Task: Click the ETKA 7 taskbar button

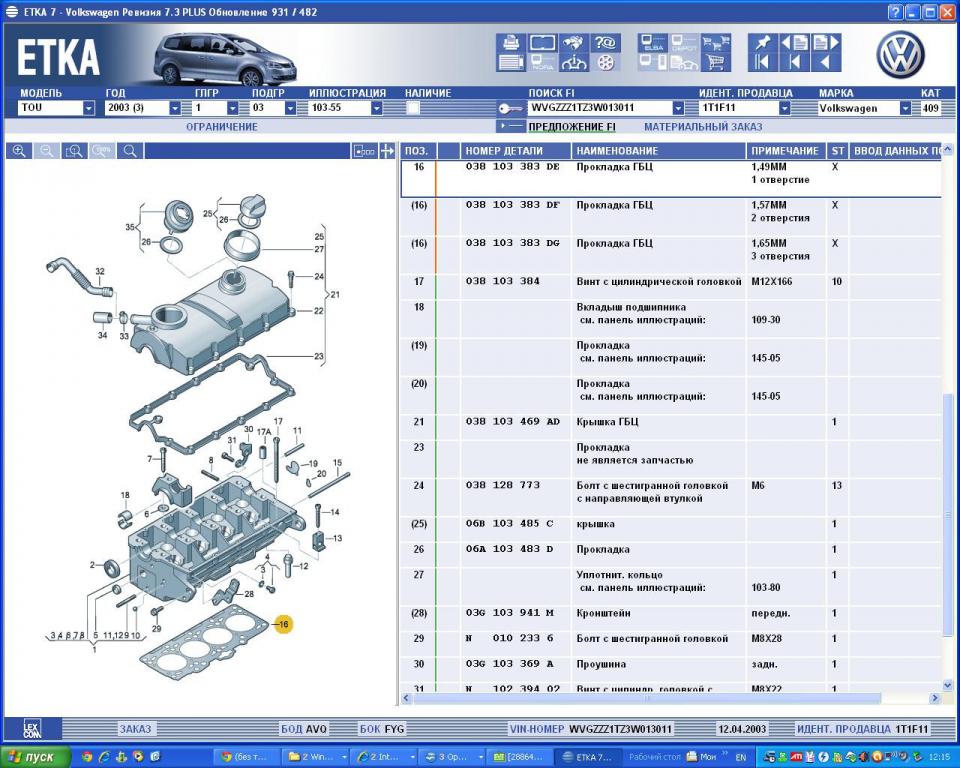Action: (x=587, y=757)
